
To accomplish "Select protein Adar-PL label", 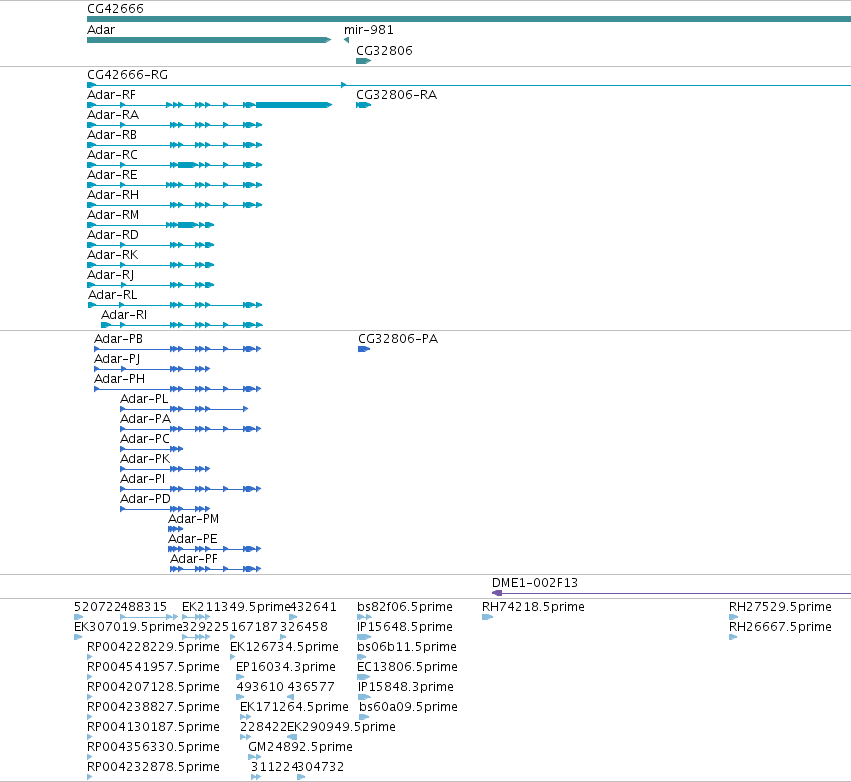I will (144, 399).
